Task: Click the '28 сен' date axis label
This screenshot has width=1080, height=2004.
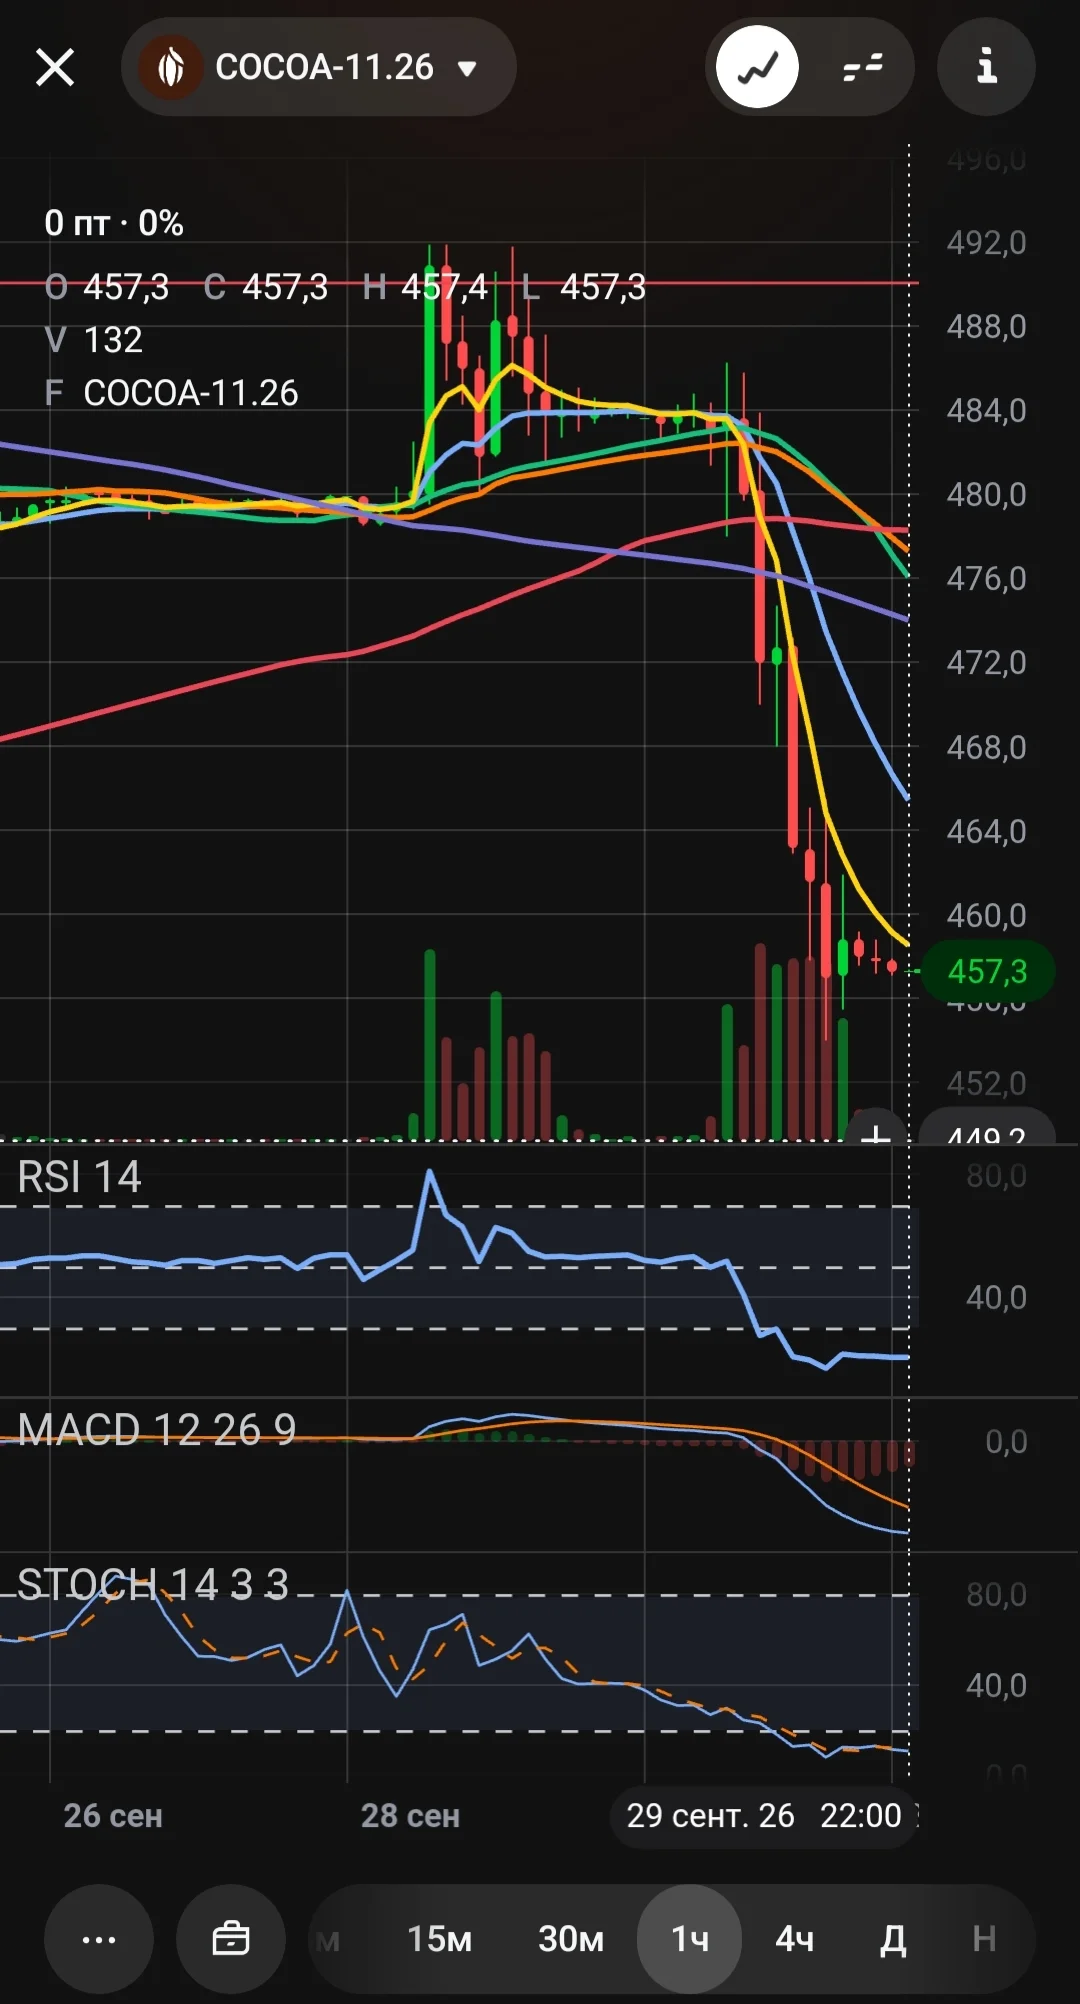Action: click(410, 1815)
